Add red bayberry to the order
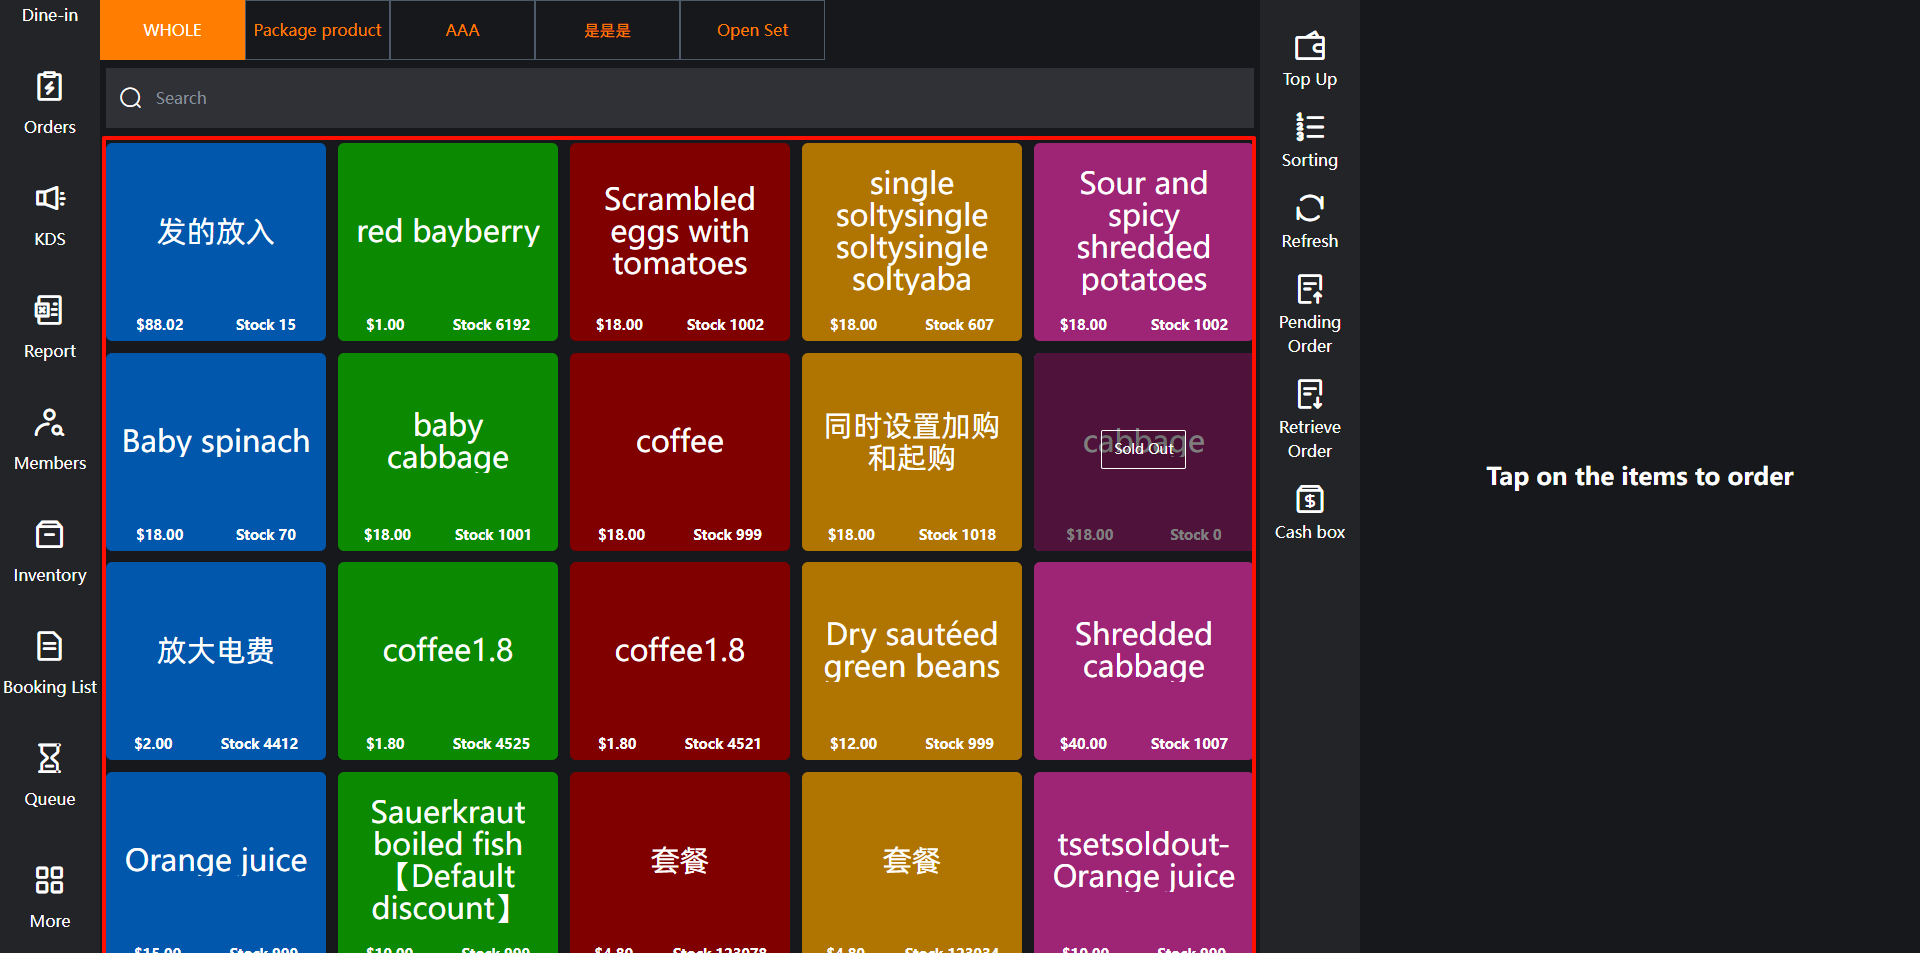 (448, 242)
